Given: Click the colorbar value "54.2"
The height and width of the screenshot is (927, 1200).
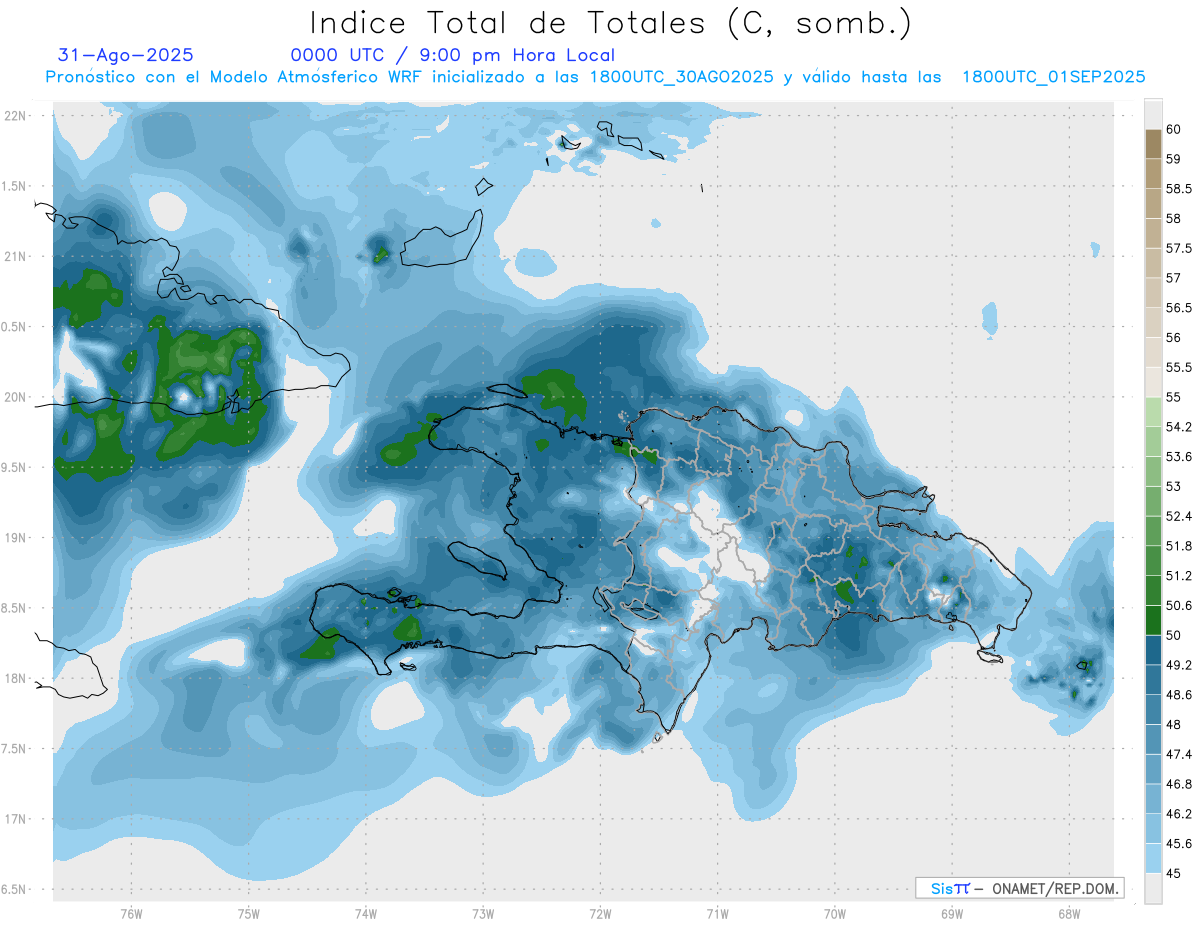Looking at the screenshot, I should click(1180, 427).
